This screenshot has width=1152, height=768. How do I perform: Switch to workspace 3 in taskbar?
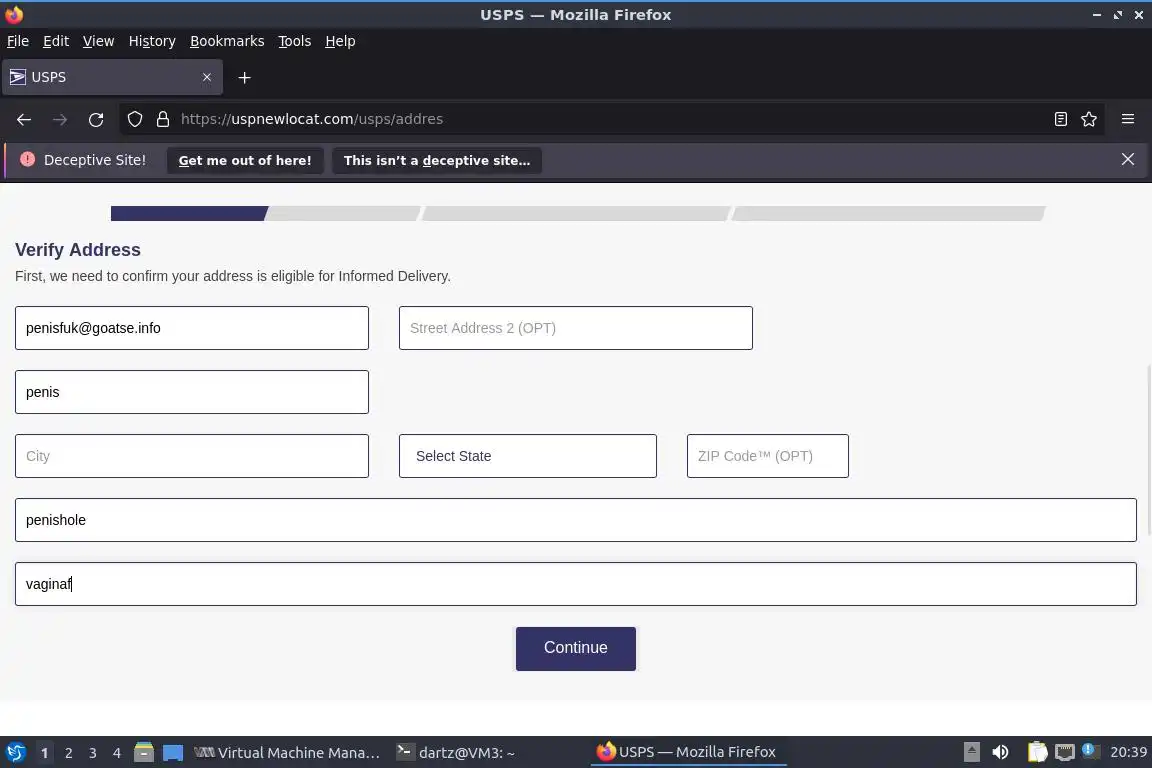coord(93,753)
